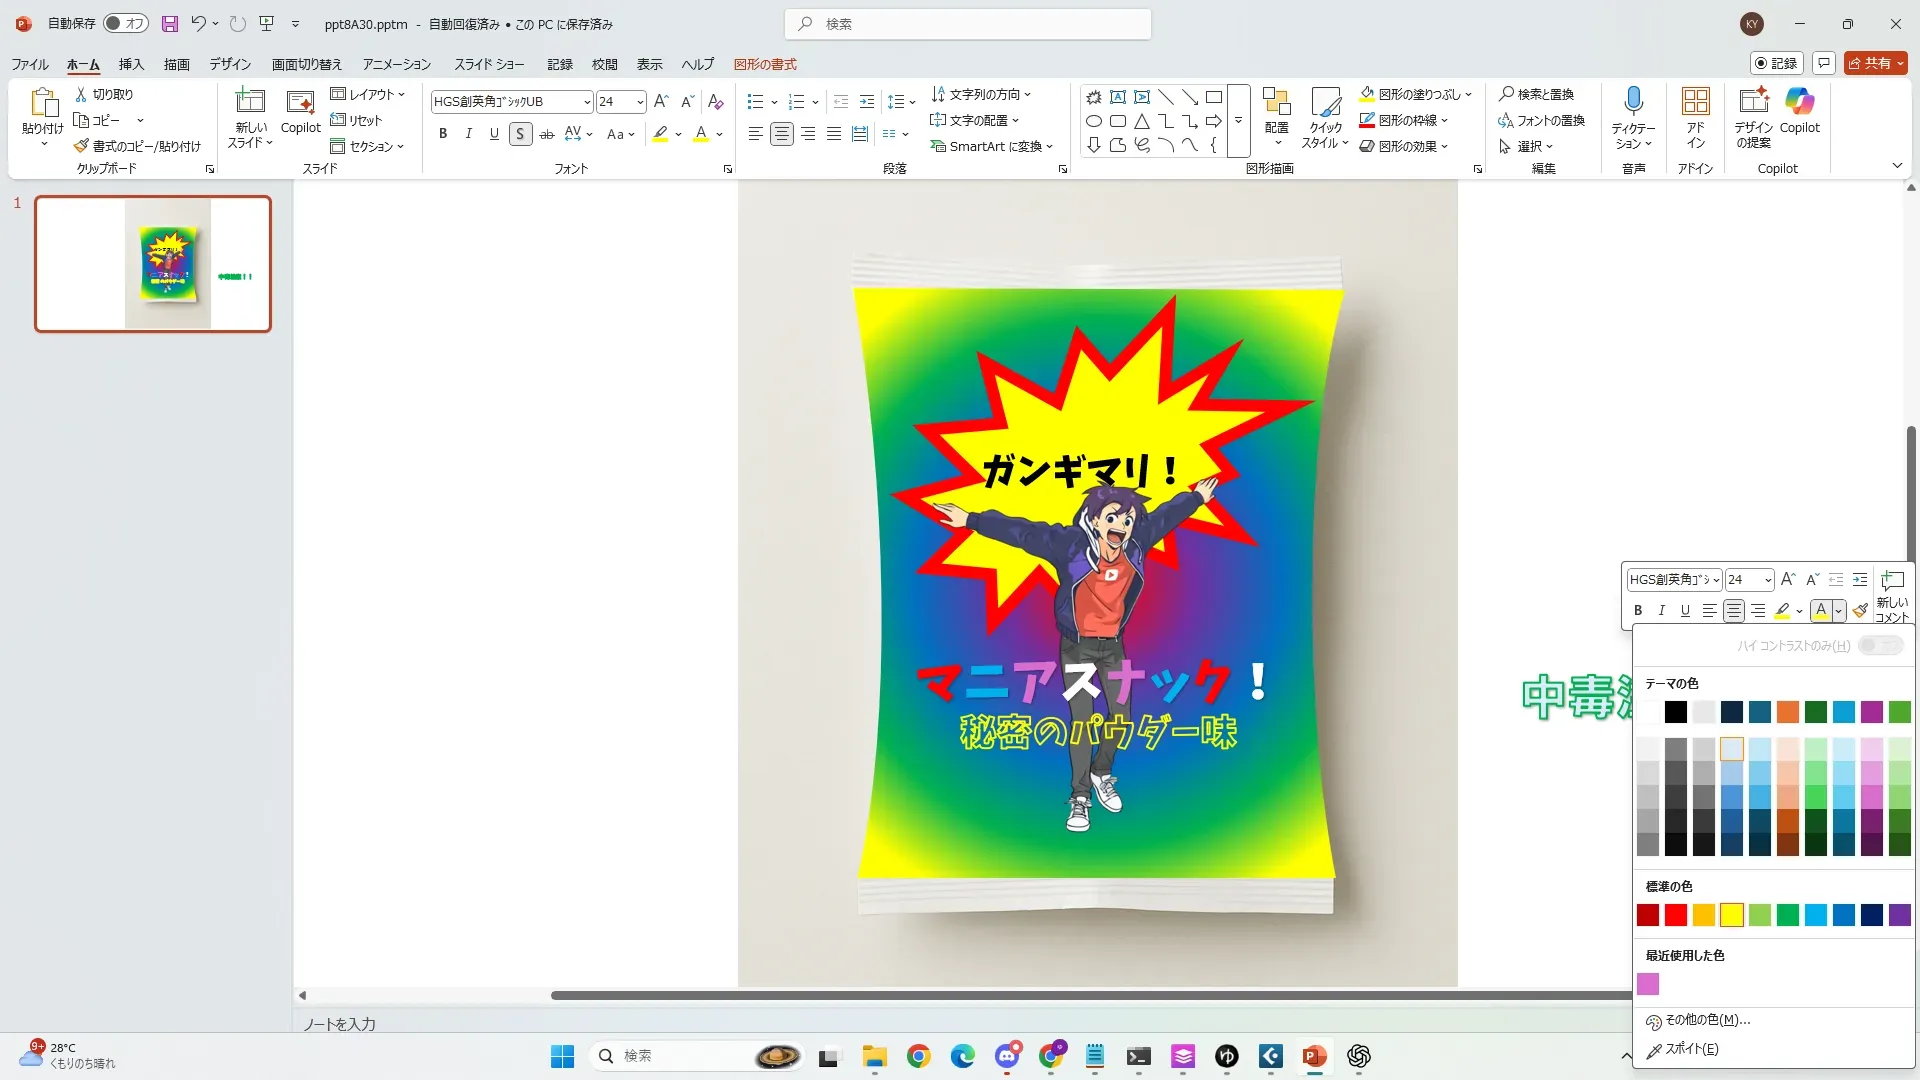The height and width of the screenshot is (1080, 1920).
Task: Expand the Text Direction dropdown
Action: [x=982, y=94]
